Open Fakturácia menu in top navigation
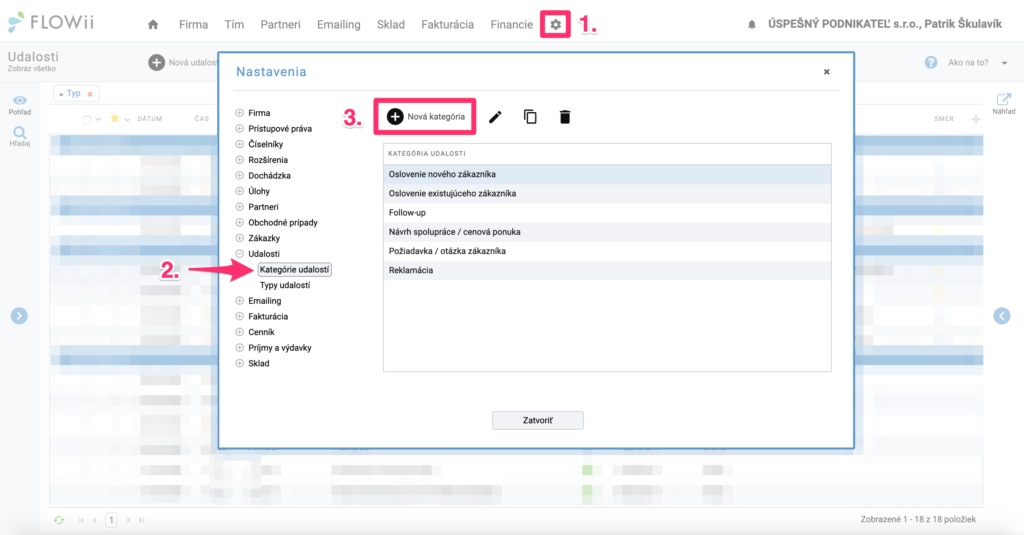Image resolution: width=1024 pixels, height=535 pixels. (447, 24)
